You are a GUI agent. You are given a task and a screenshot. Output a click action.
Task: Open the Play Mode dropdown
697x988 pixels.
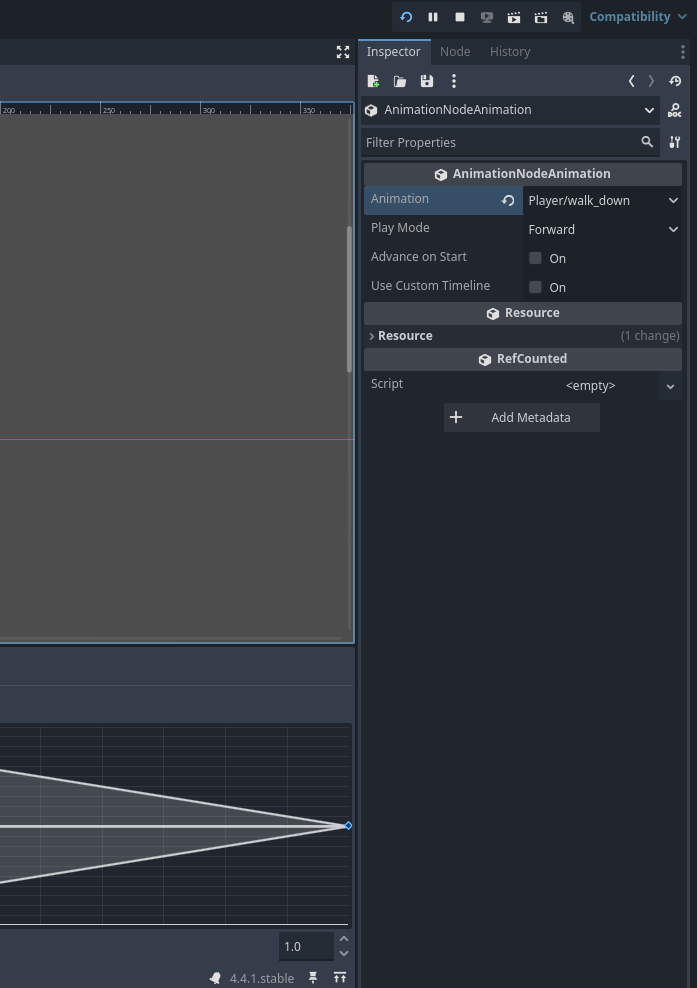pyautogui.click(x=602, y=229)
